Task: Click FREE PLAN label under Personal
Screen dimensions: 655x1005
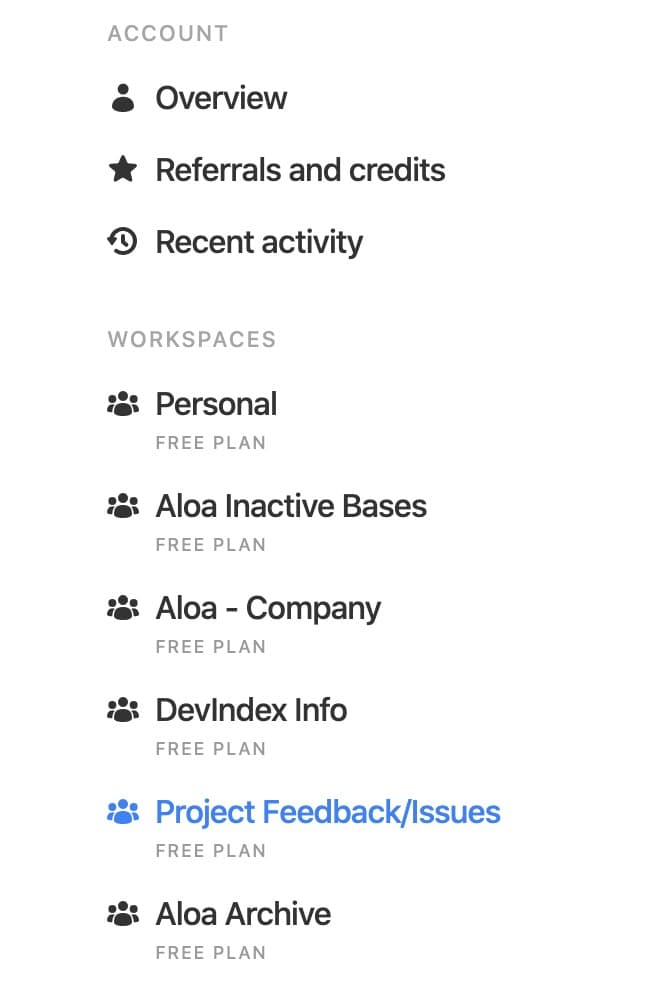Action: tap(210, 443)
